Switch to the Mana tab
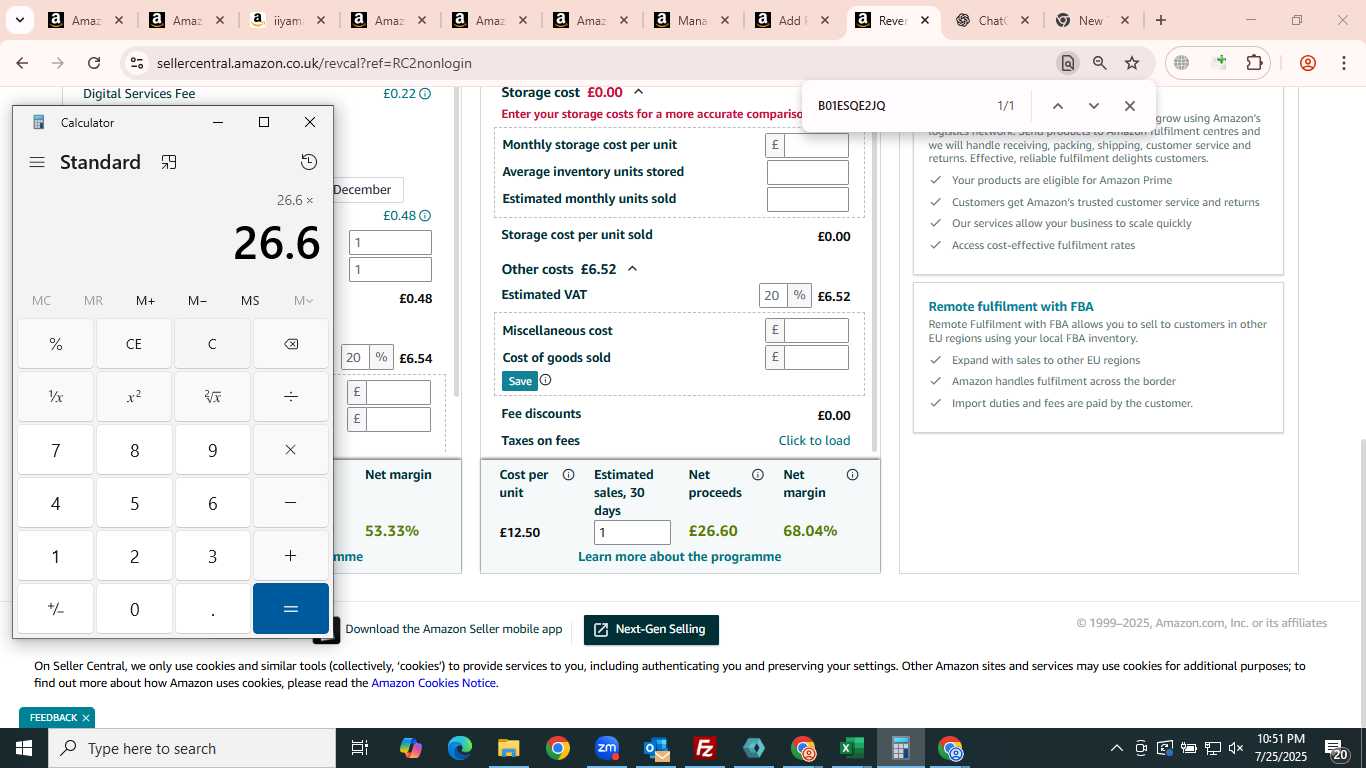Viewport: 1366px width, 768px height. pyautogui.click(x=690, y=20)
